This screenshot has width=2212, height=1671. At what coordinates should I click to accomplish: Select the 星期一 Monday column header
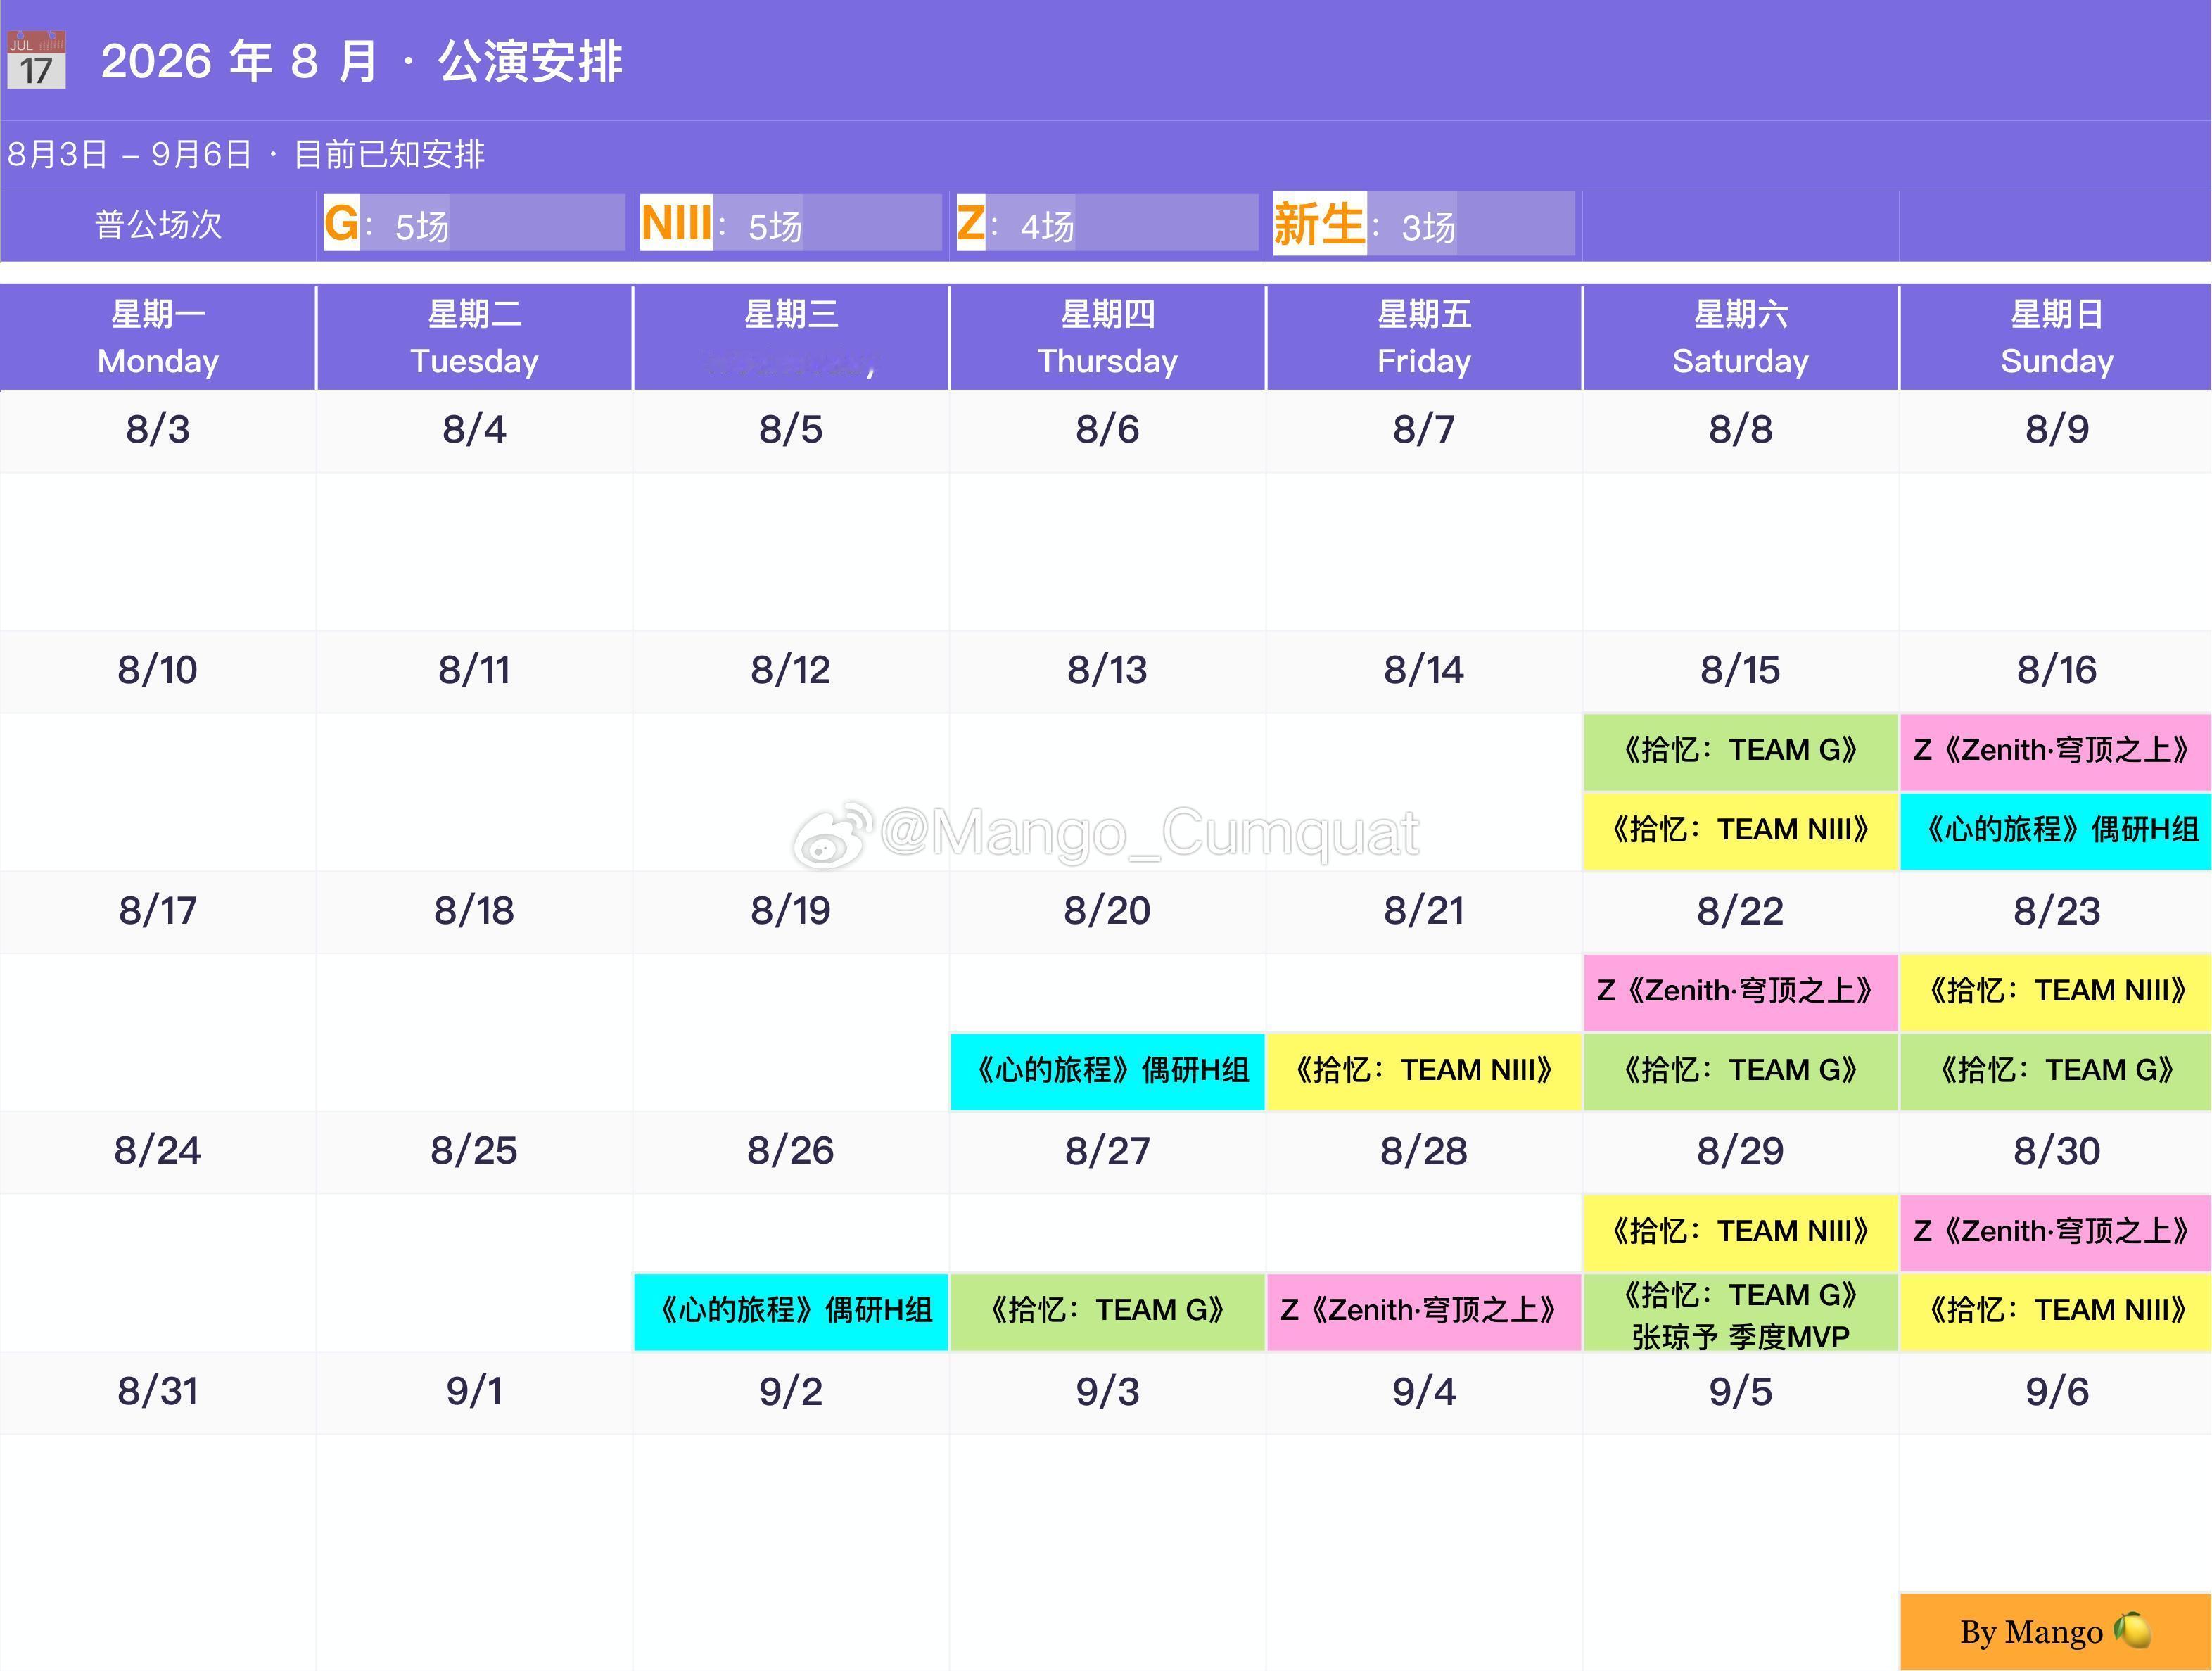[158, 337]
